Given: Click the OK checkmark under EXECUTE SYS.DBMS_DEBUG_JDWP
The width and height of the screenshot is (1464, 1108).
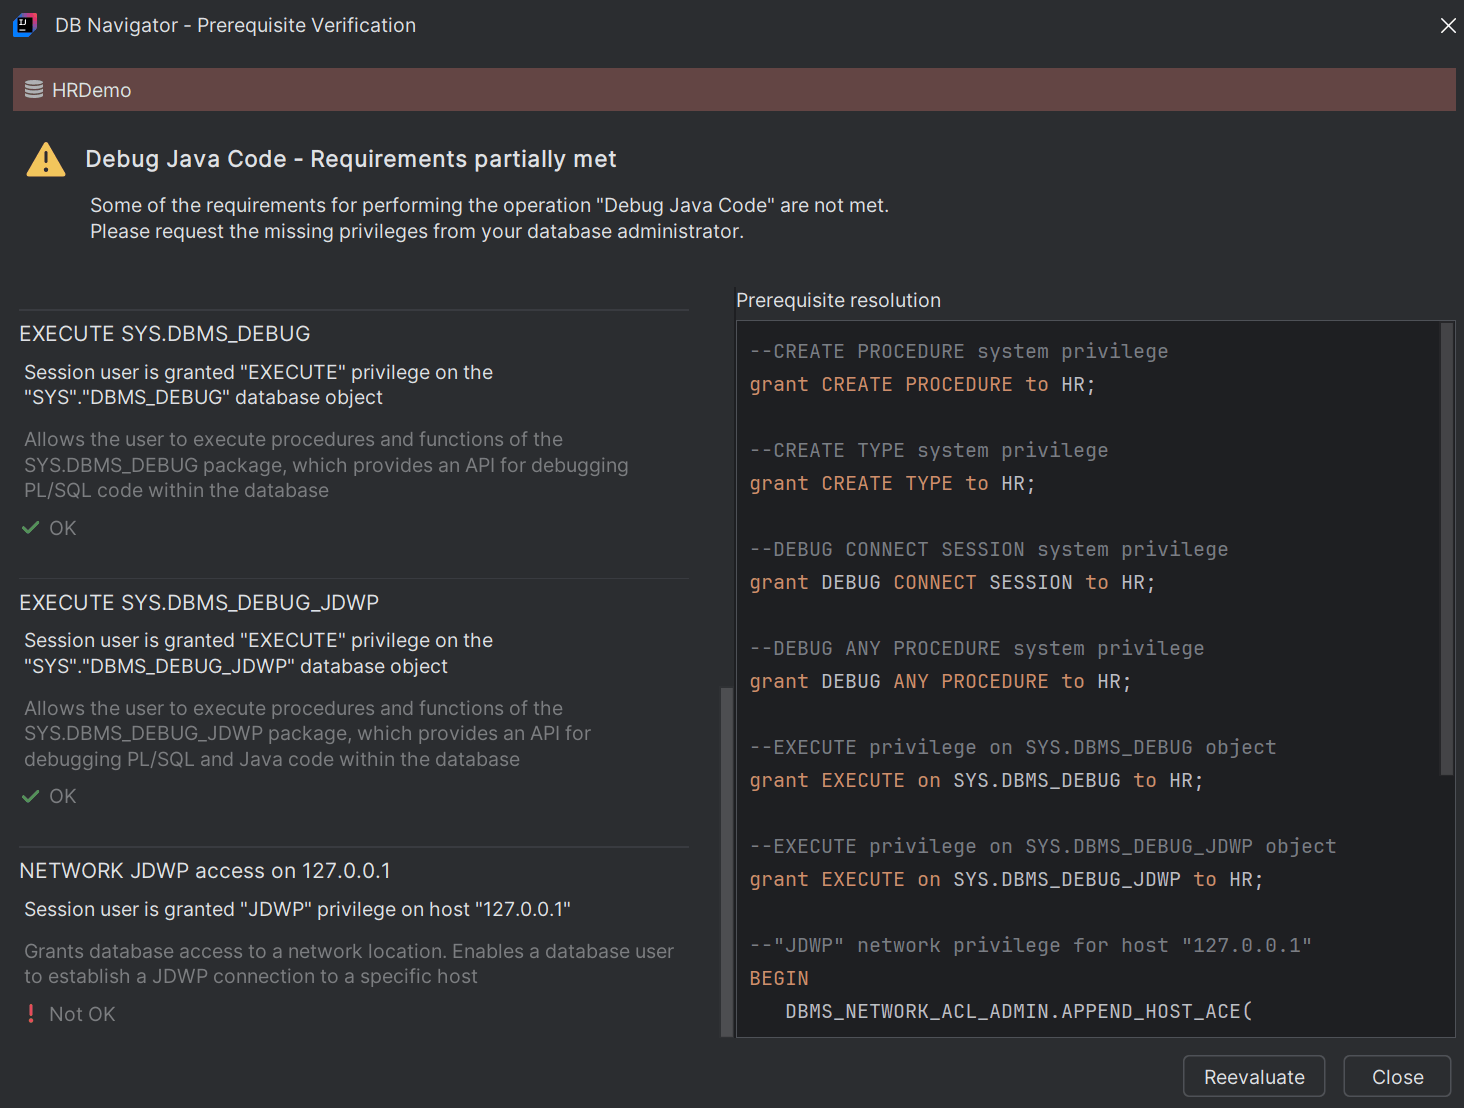Looking at the screenshot, I should 30,795.
